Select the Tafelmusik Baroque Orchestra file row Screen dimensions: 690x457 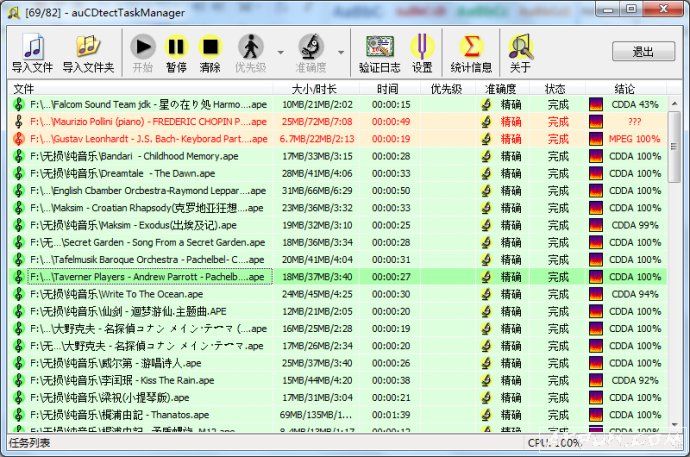pyautogui.click(x=337, y=260)
